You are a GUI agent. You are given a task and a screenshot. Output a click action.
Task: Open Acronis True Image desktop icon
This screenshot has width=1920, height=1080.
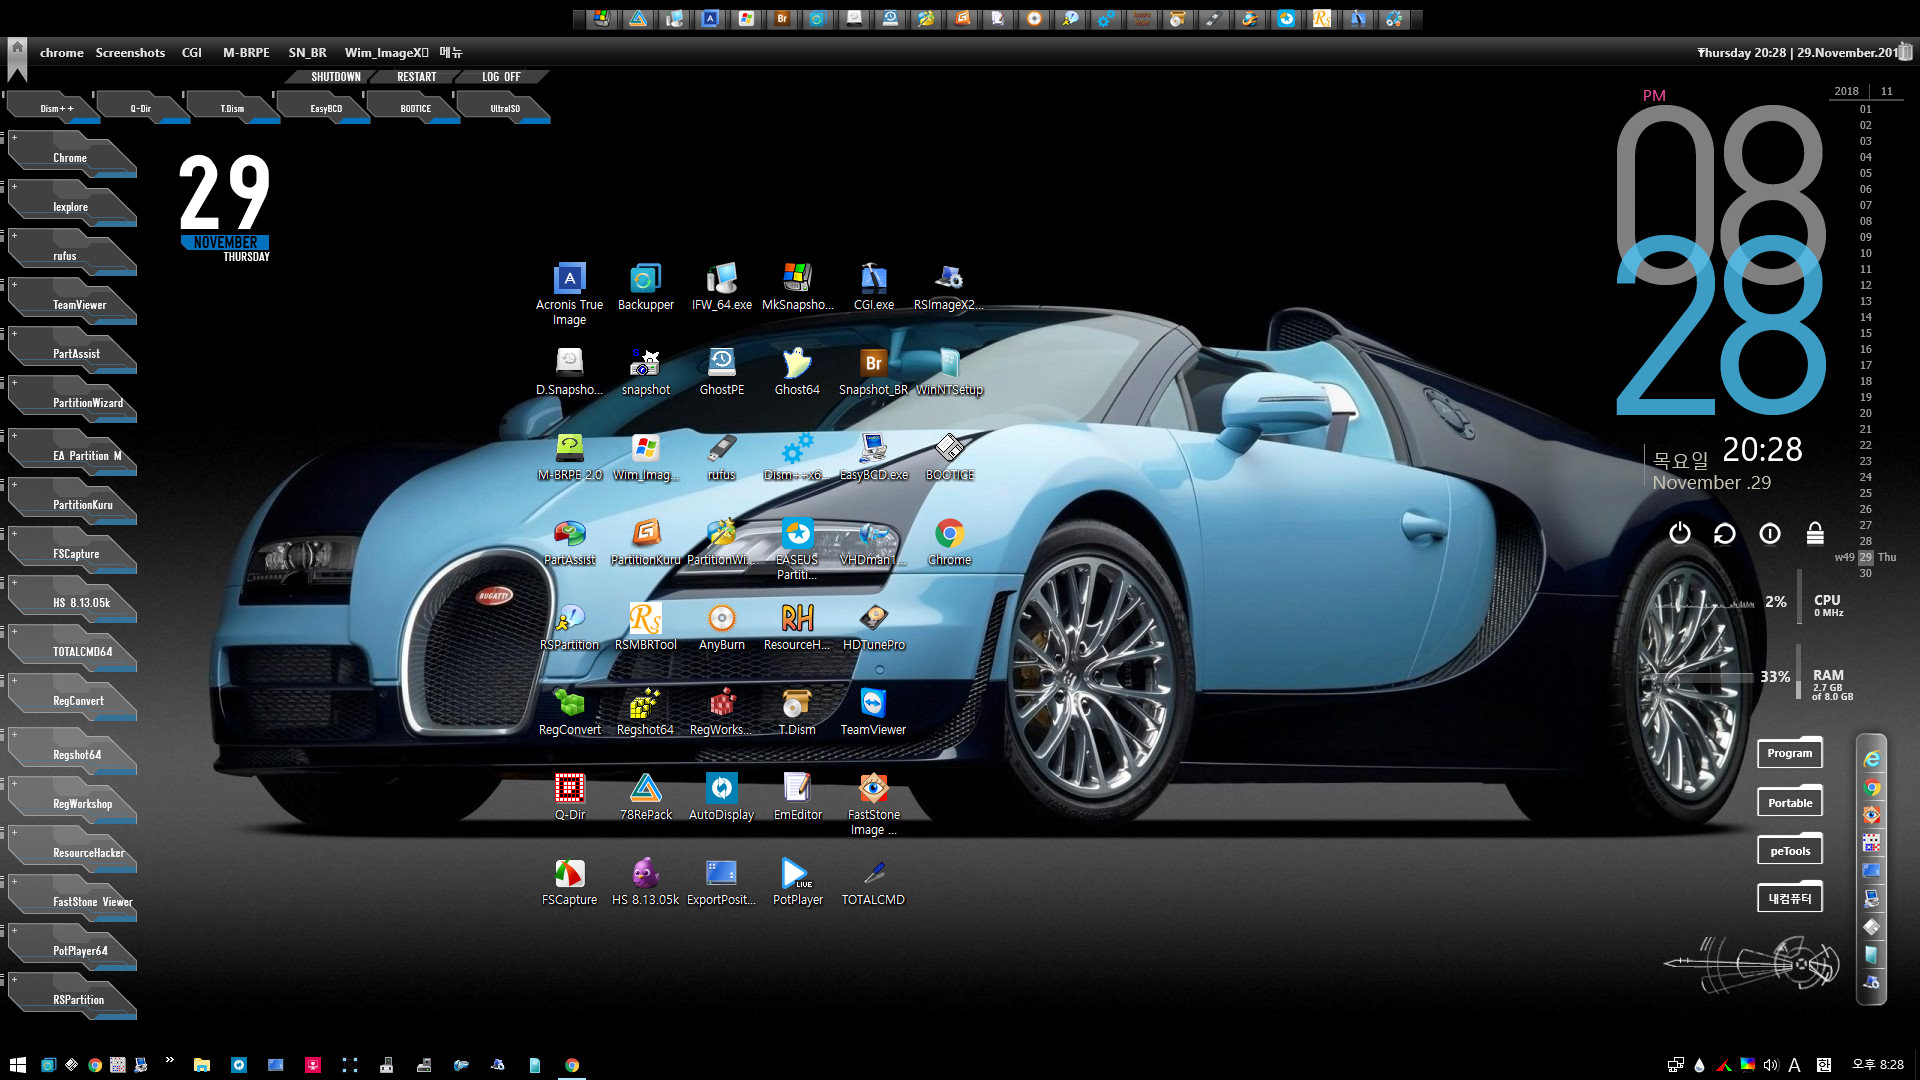click(x=569, y=293)
